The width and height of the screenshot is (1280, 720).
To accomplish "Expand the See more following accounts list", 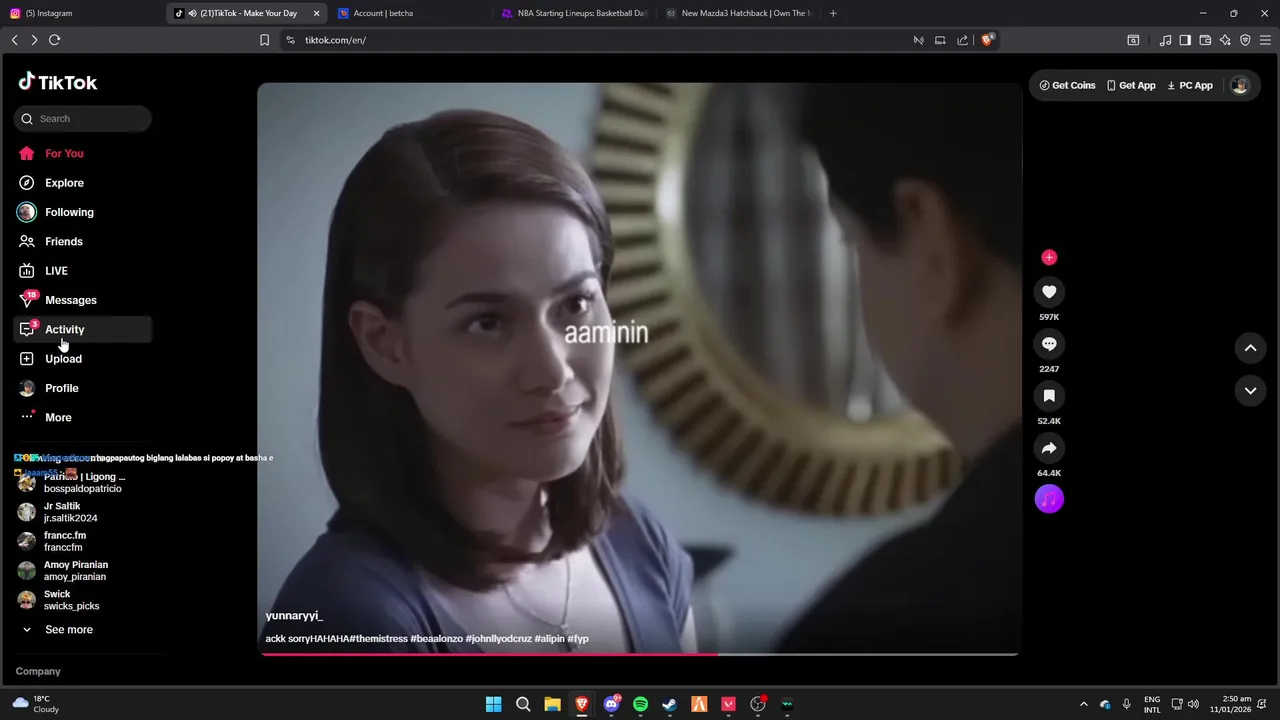I will [x=57, y=630].
